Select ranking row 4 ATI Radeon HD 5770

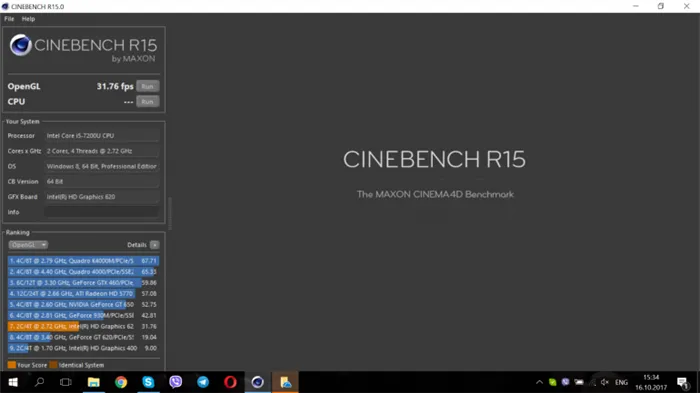point(83,293)
